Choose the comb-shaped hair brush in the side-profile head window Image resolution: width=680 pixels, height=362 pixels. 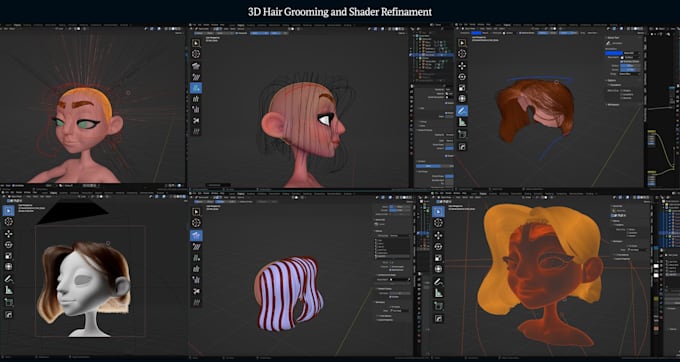point(196,65)
